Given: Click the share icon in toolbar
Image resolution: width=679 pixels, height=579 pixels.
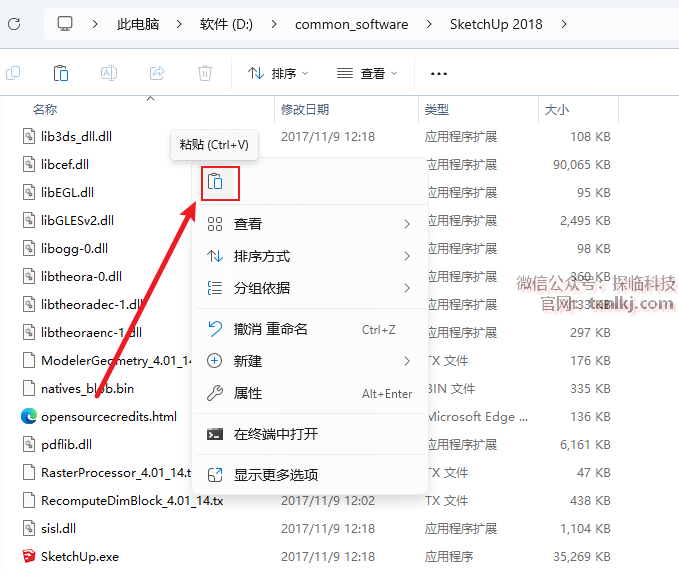Looking at the screenshot, I should coord(157,73).
